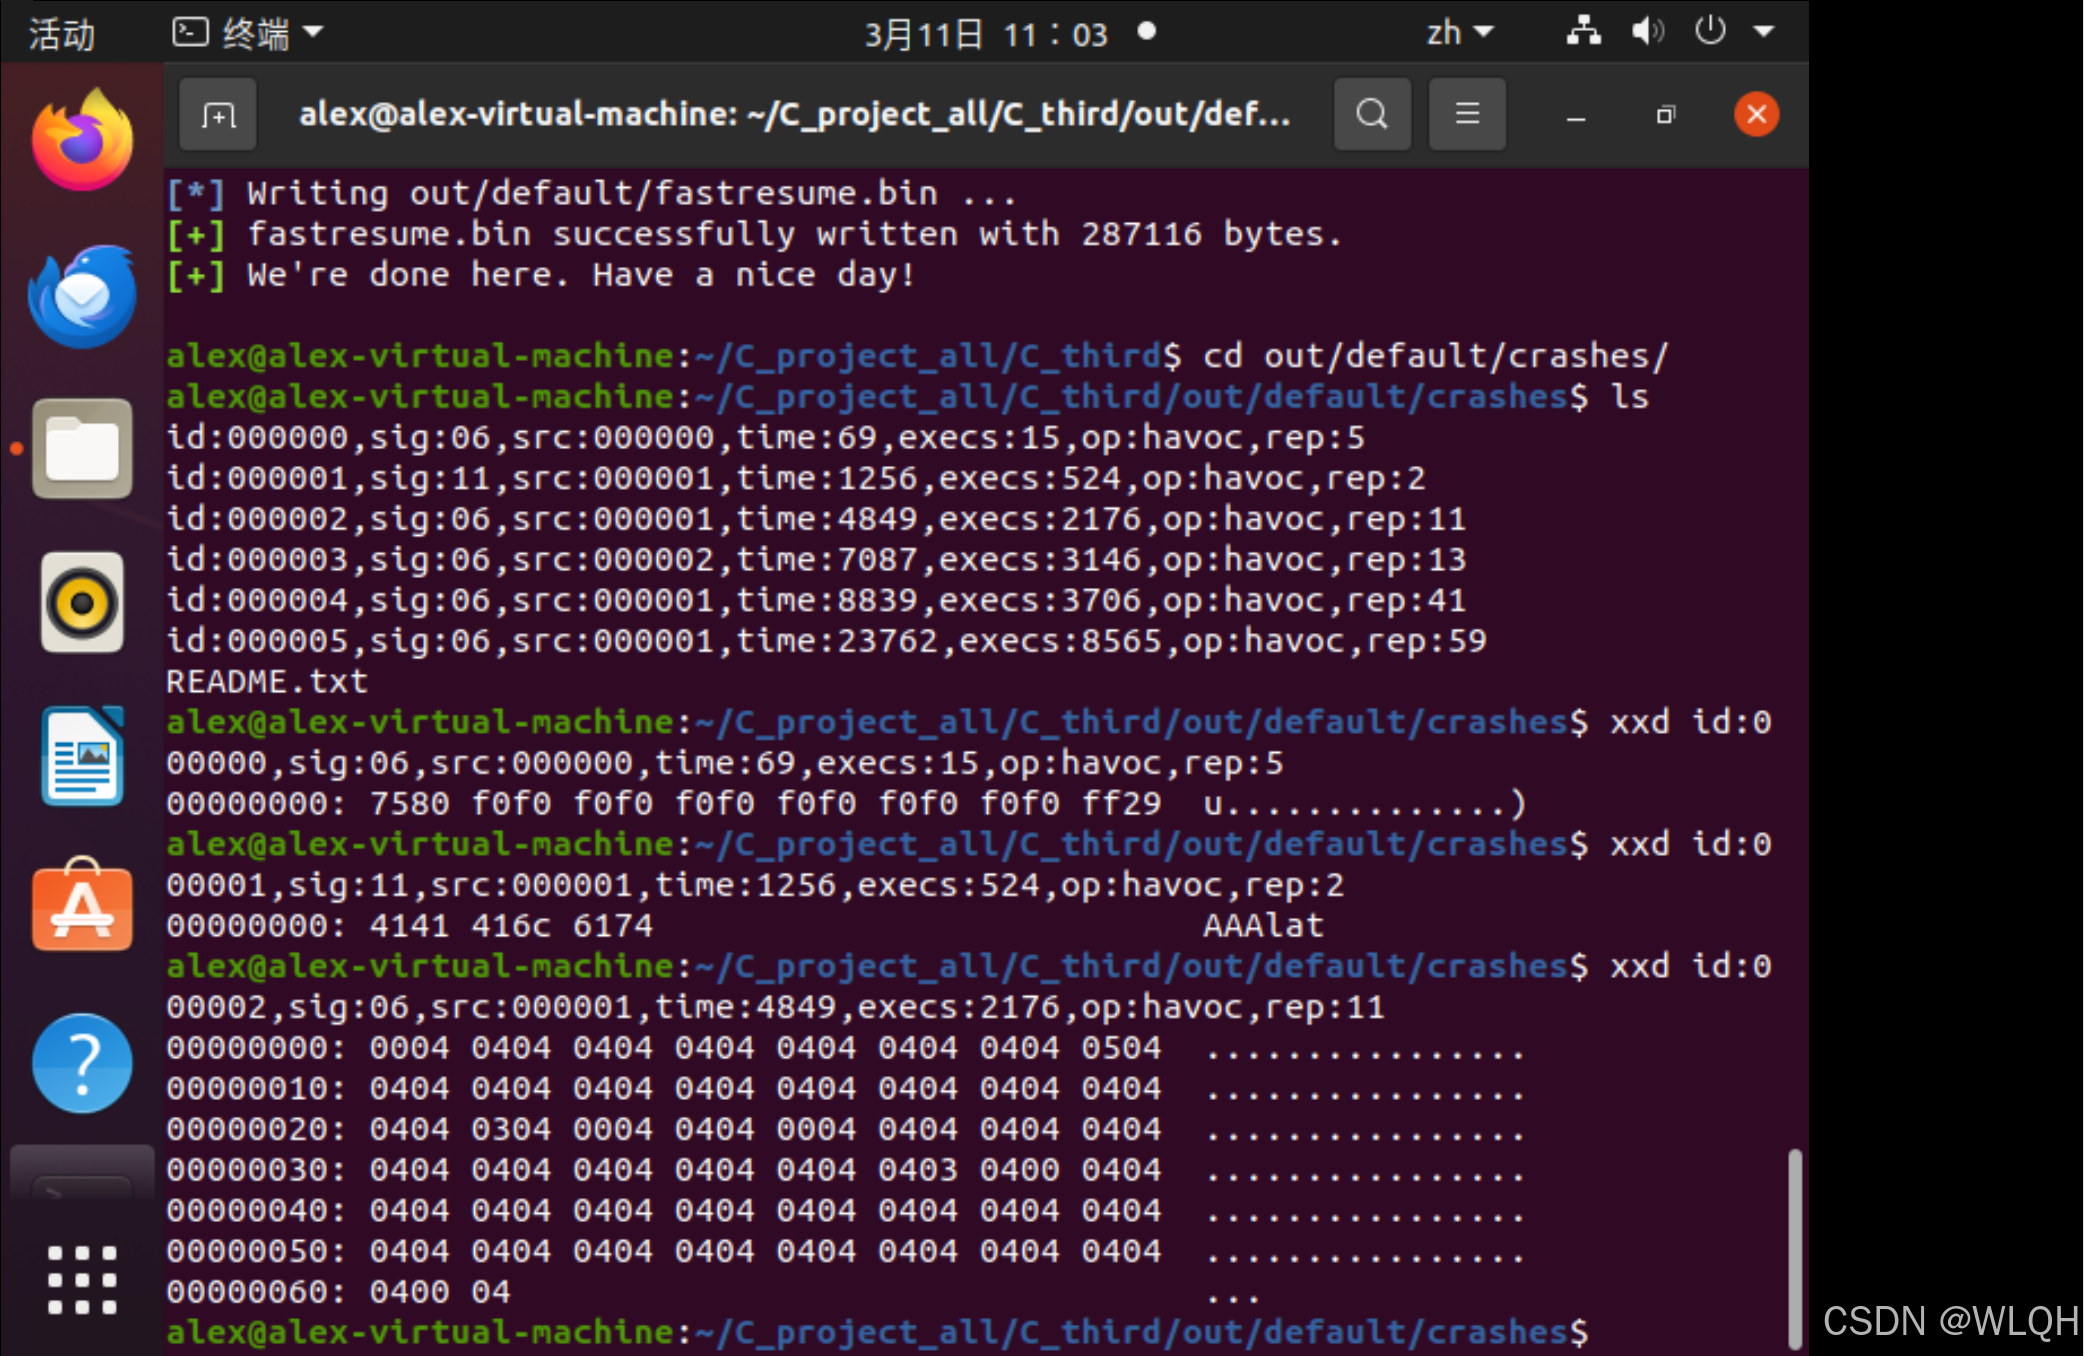Launch LibreOffice Writer from the dock
This screenshot has height=1356, width=2085.
click(82, 756)
